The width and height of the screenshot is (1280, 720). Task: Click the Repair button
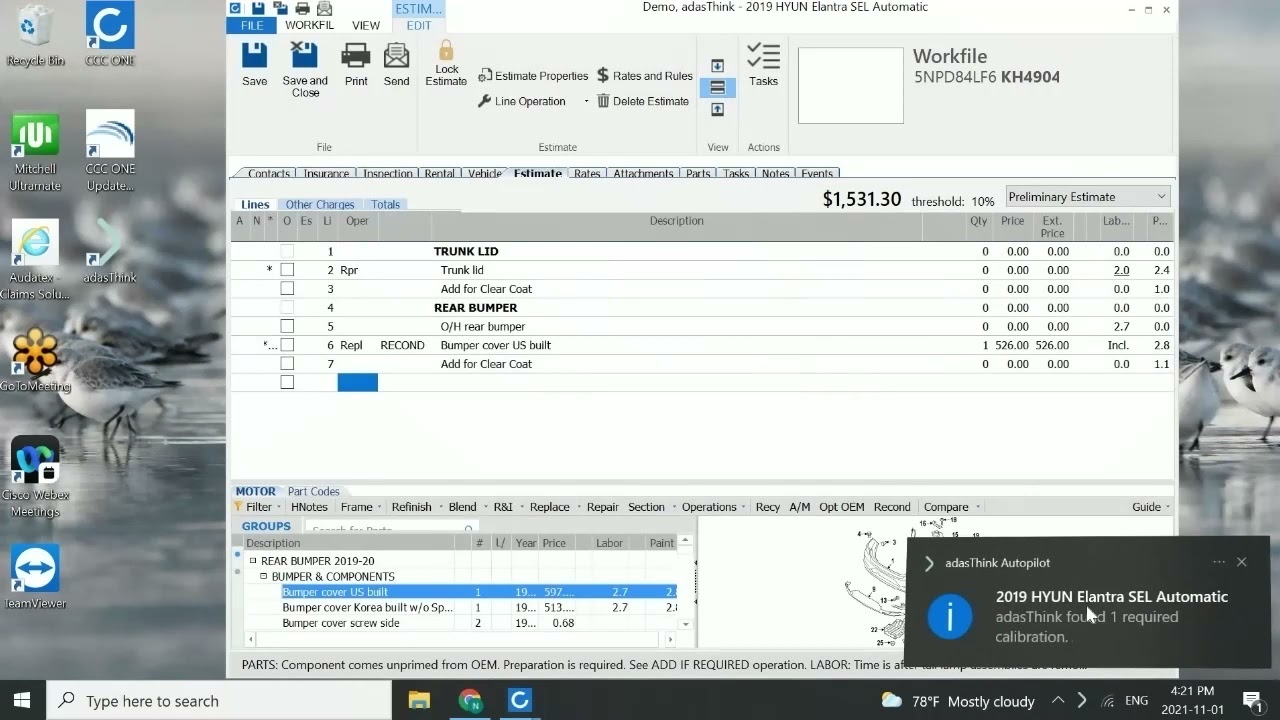coord(602,507)
